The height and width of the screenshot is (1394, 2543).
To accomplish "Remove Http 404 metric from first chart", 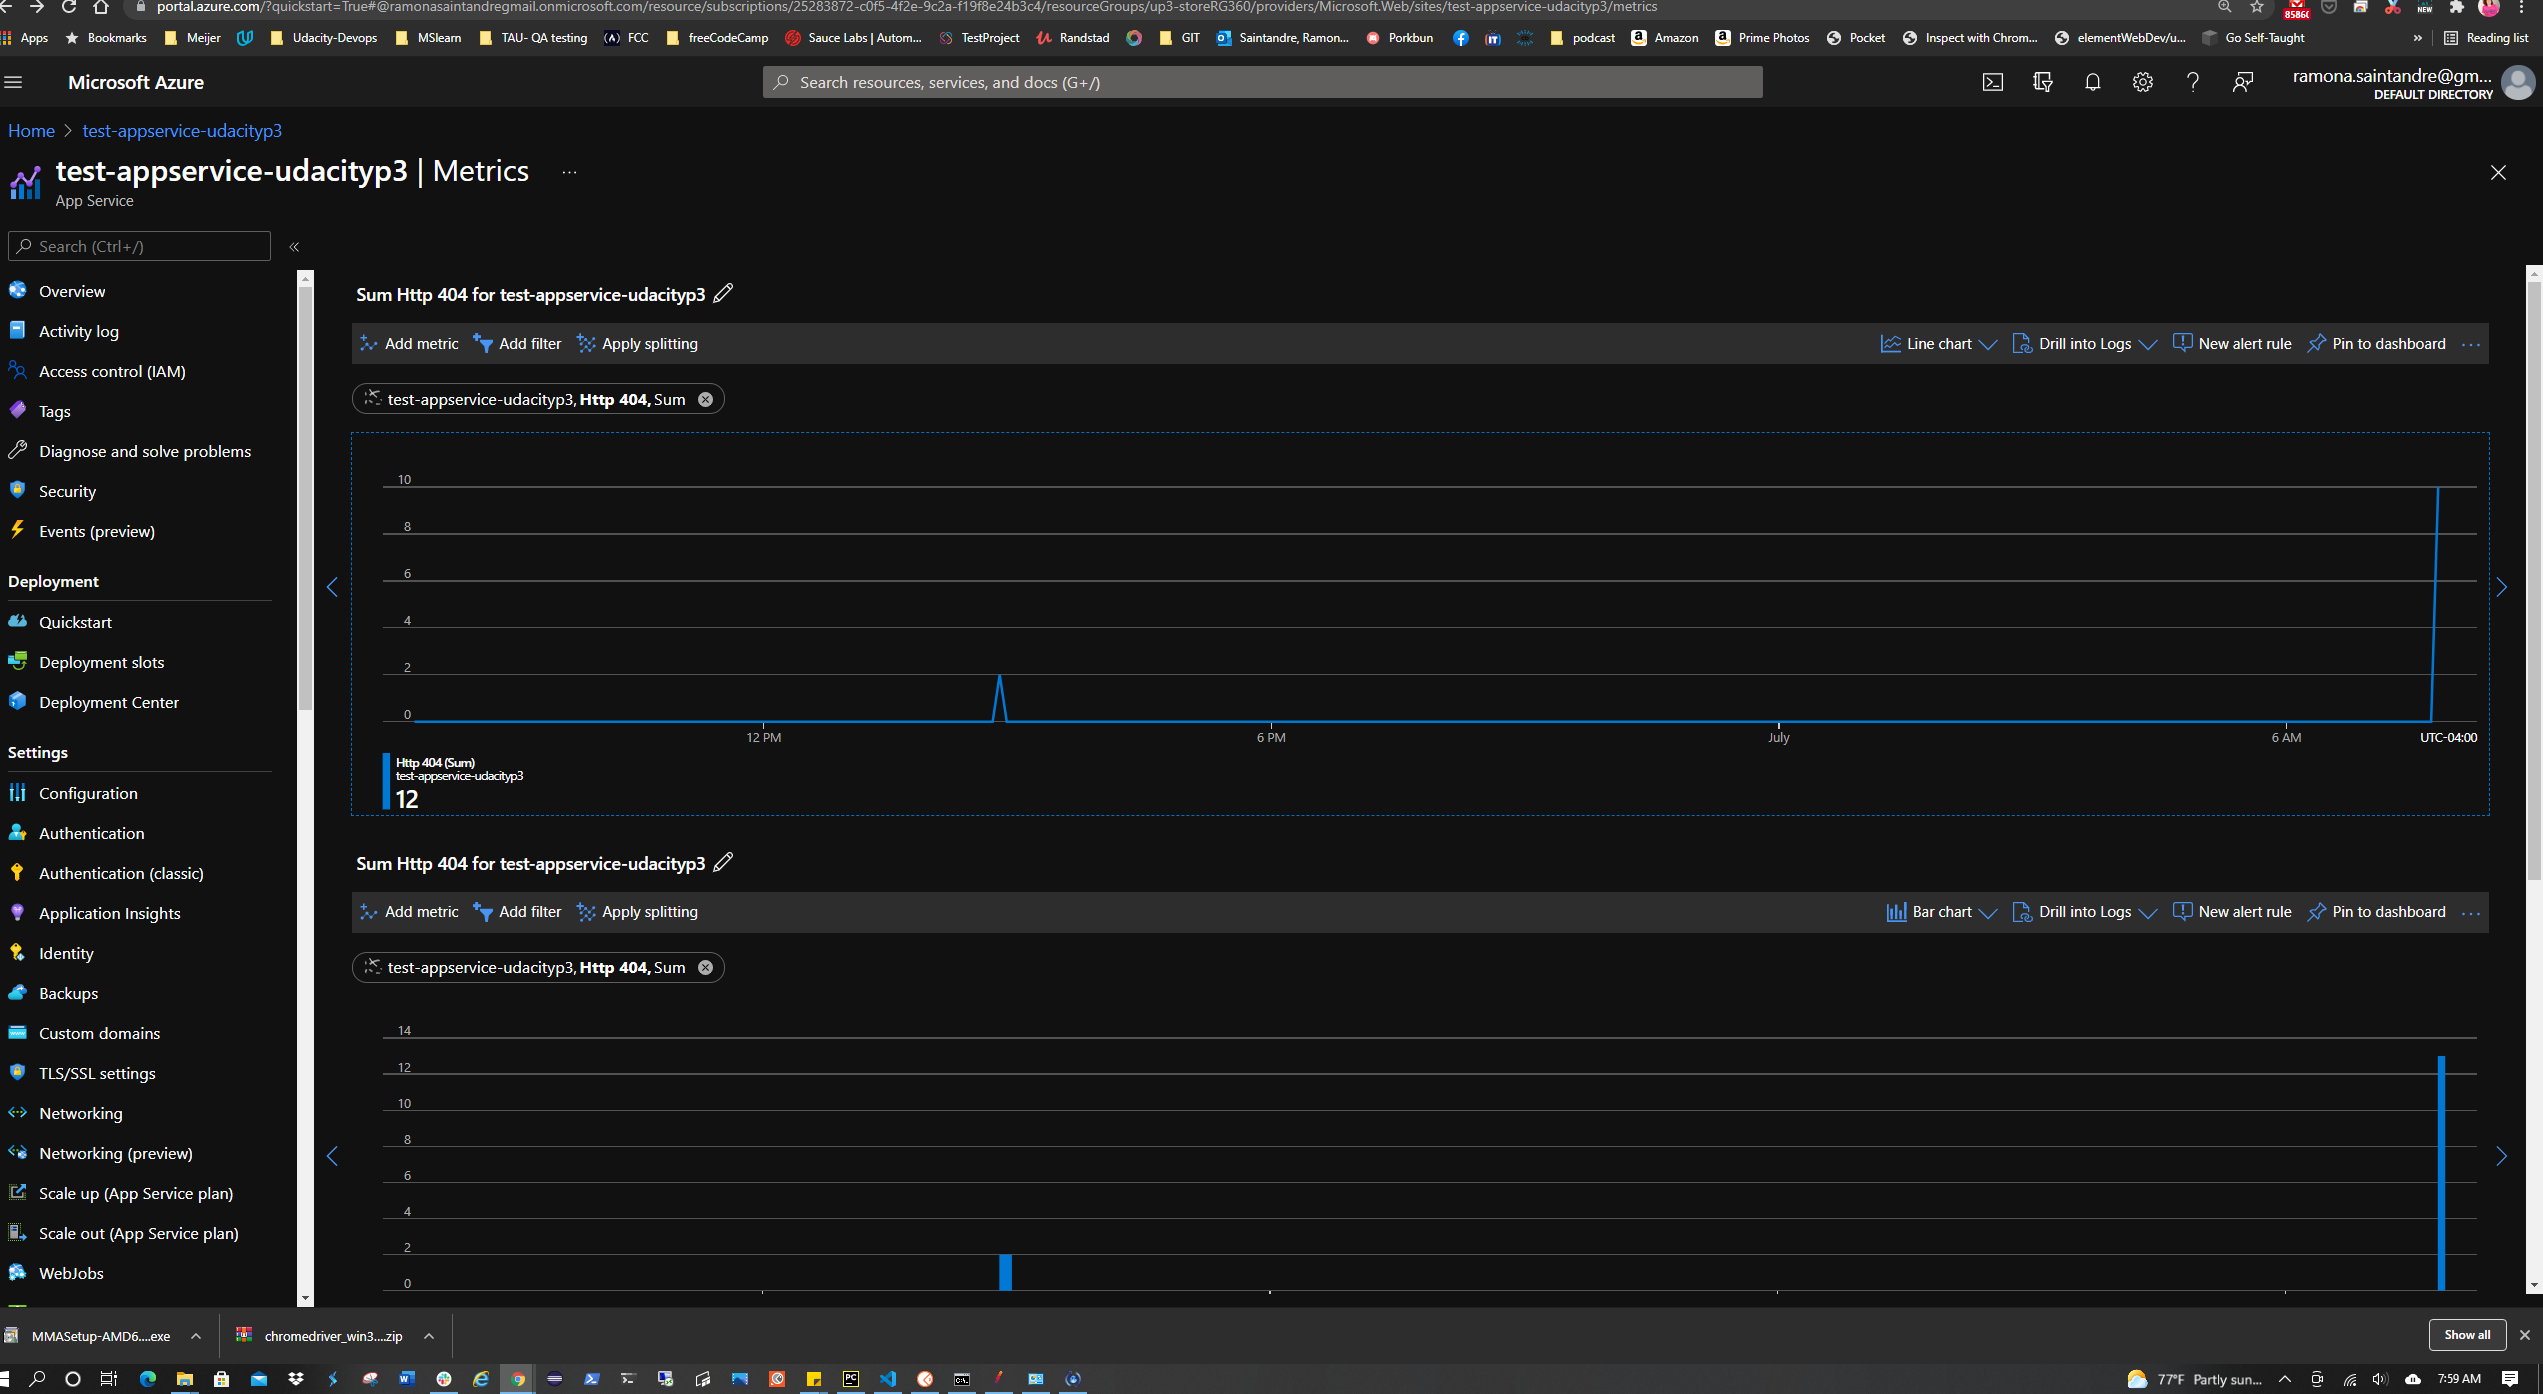I will click(x=705, y=400).
